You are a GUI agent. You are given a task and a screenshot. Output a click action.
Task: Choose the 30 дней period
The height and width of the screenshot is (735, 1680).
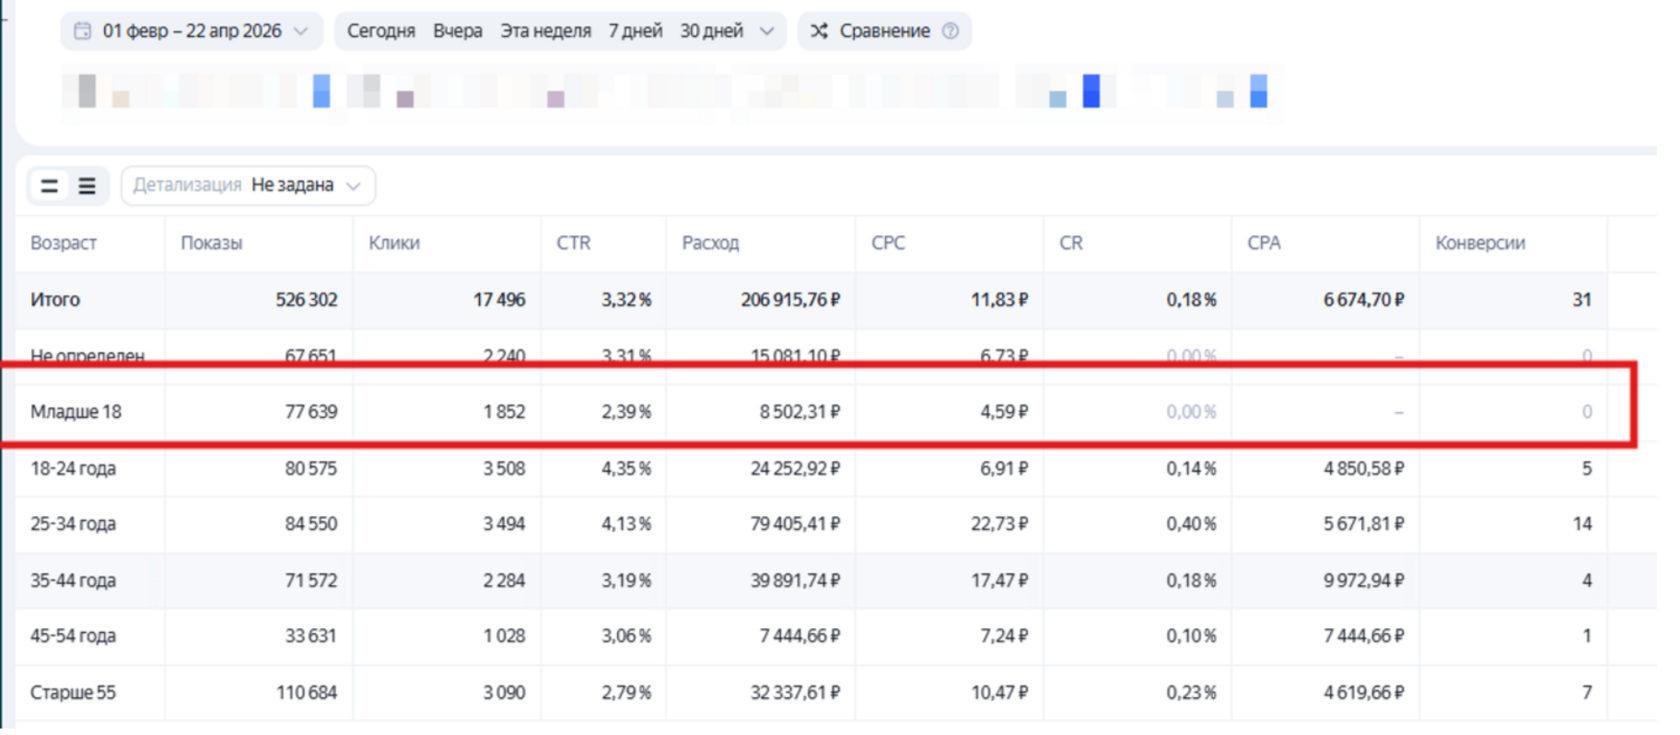pyautogui.click(x=712, y=31)
